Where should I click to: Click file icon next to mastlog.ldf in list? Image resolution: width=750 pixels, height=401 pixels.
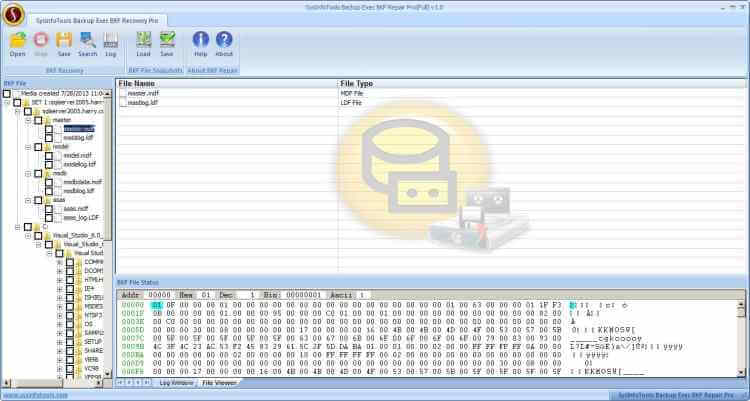123,102
